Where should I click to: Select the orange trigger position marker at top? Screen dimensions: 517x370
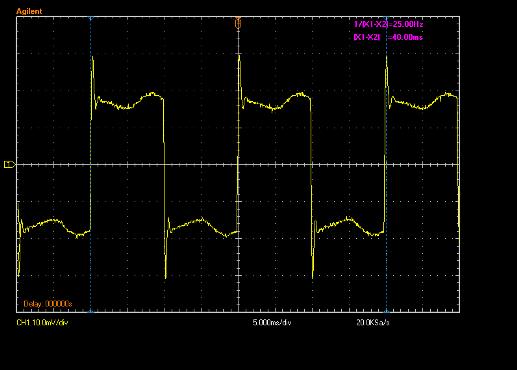238,23
